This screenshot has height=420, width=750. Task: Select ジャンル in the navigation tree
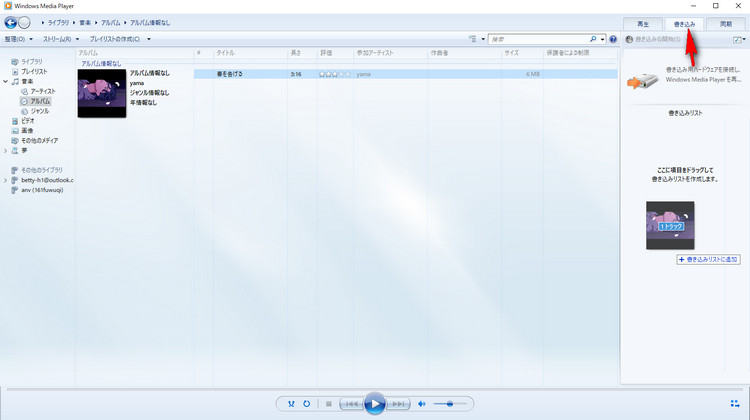click(x=39, y=111)
